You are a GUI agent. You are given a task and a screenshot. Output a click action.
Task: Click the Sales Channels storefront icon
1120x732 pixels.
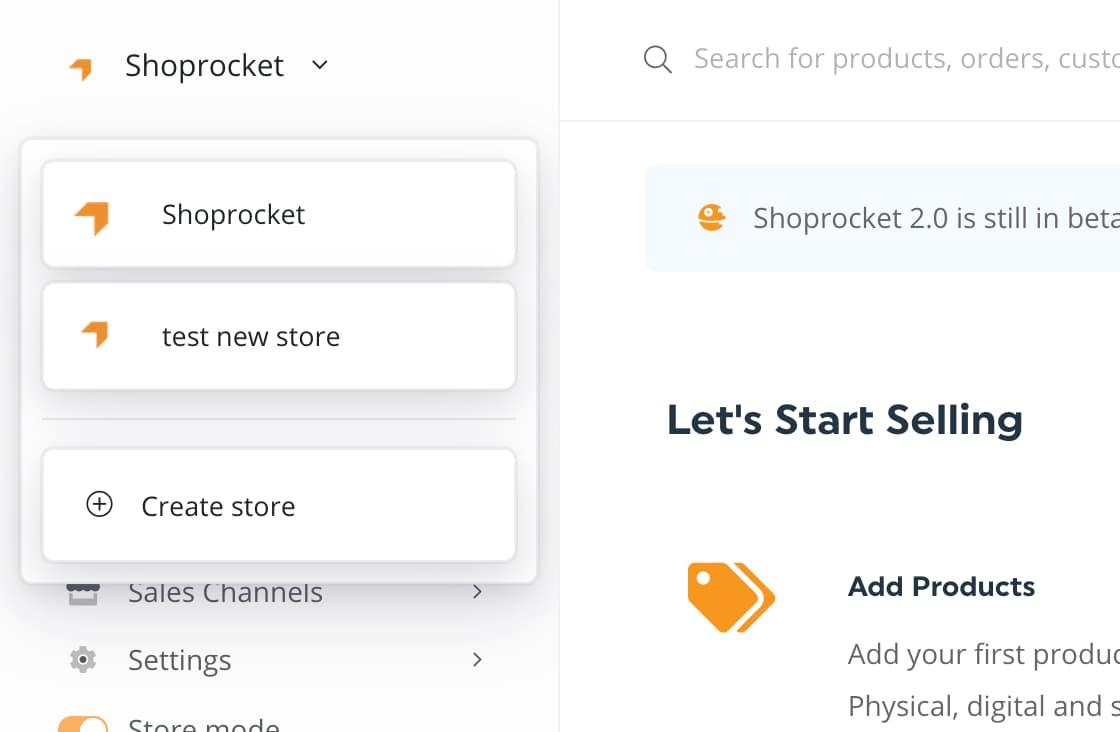(83, 594)
